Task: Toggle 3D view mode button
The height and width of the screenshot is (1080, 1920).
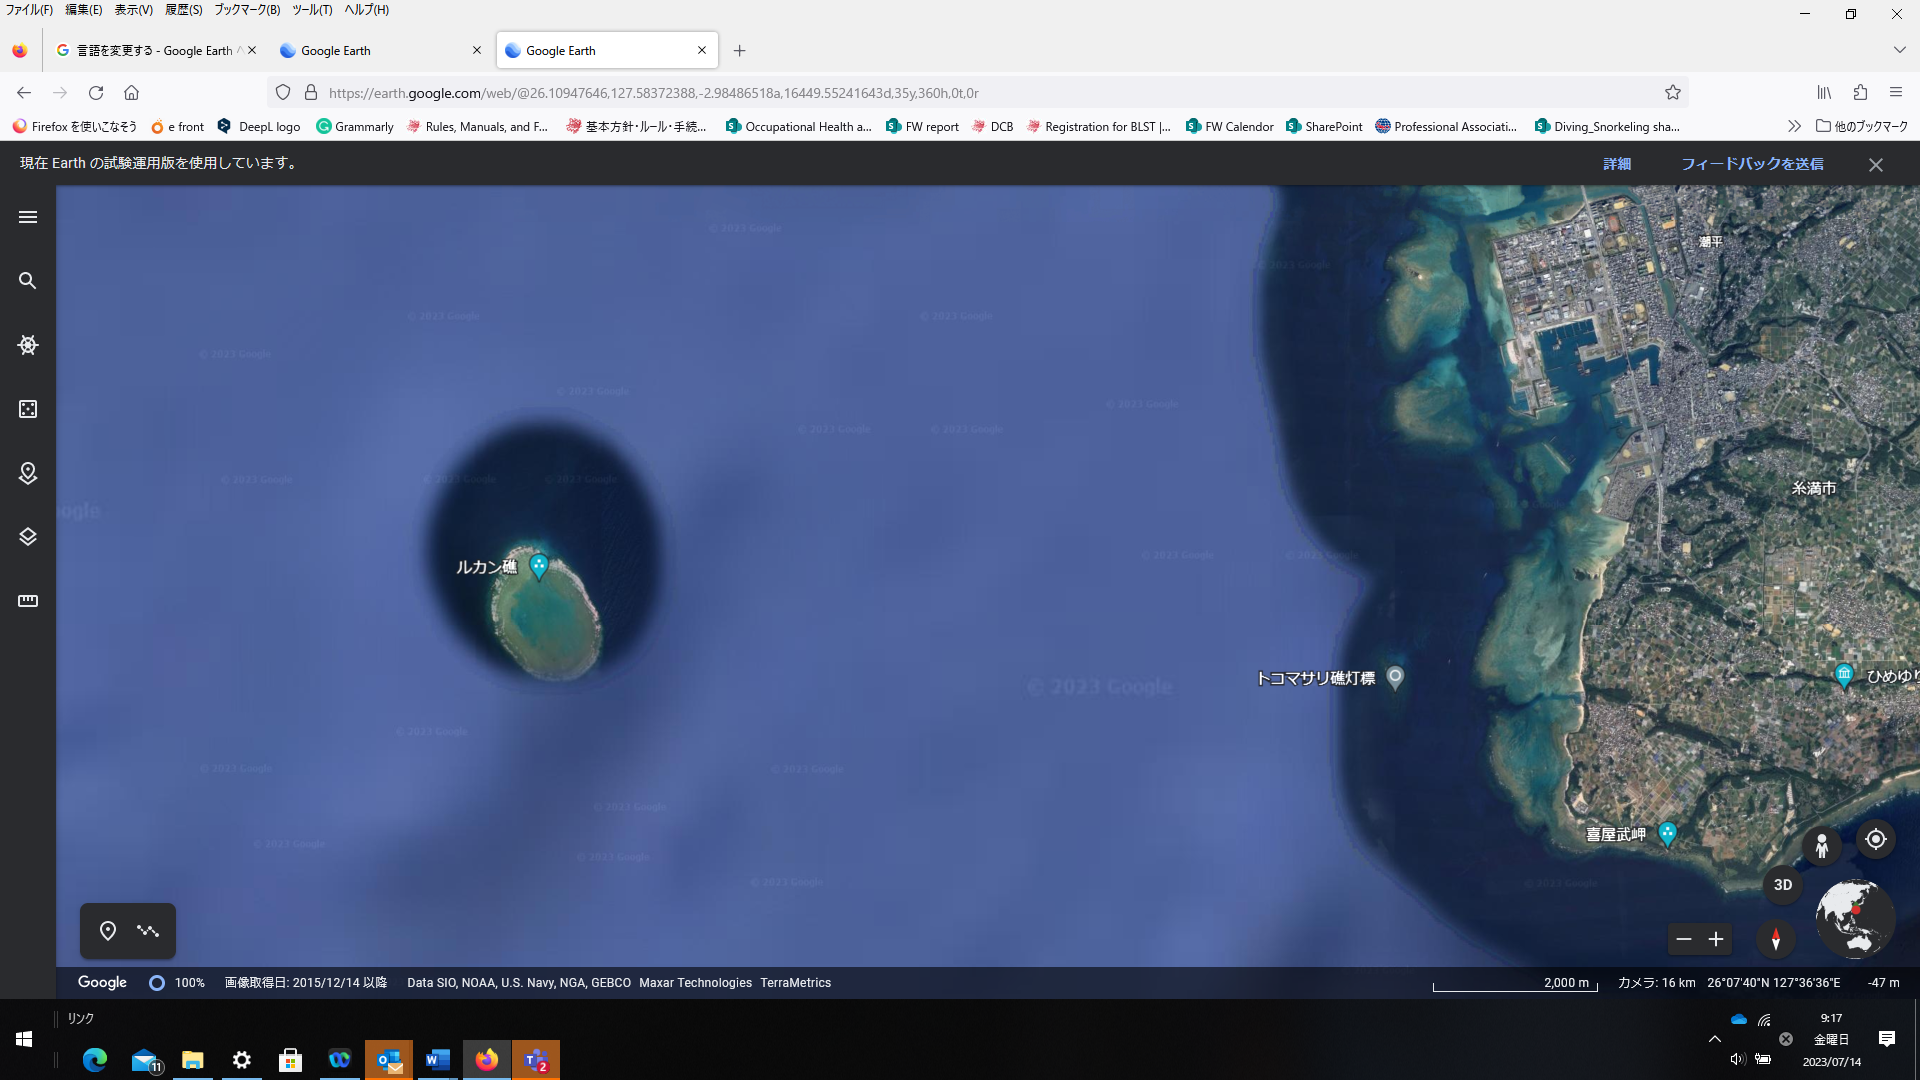Action: [1783, 885]
